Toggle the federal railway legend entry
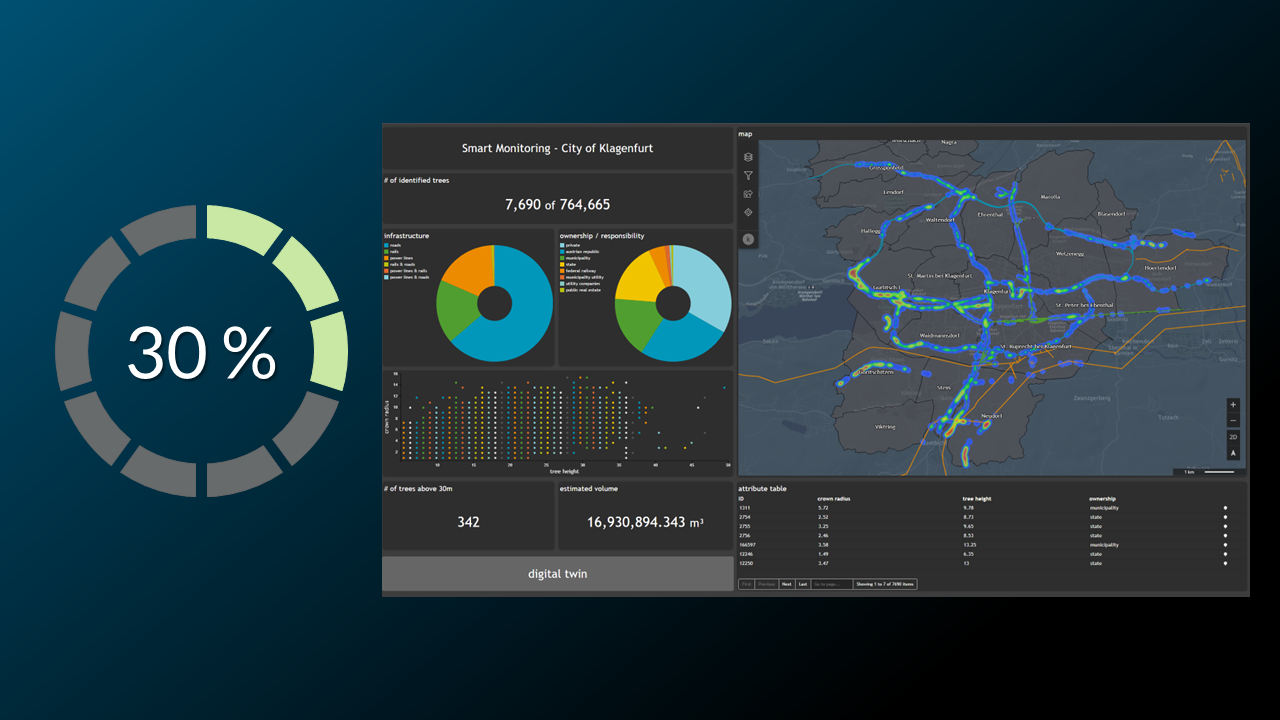The image size is (1280, 720). (578, 271)
